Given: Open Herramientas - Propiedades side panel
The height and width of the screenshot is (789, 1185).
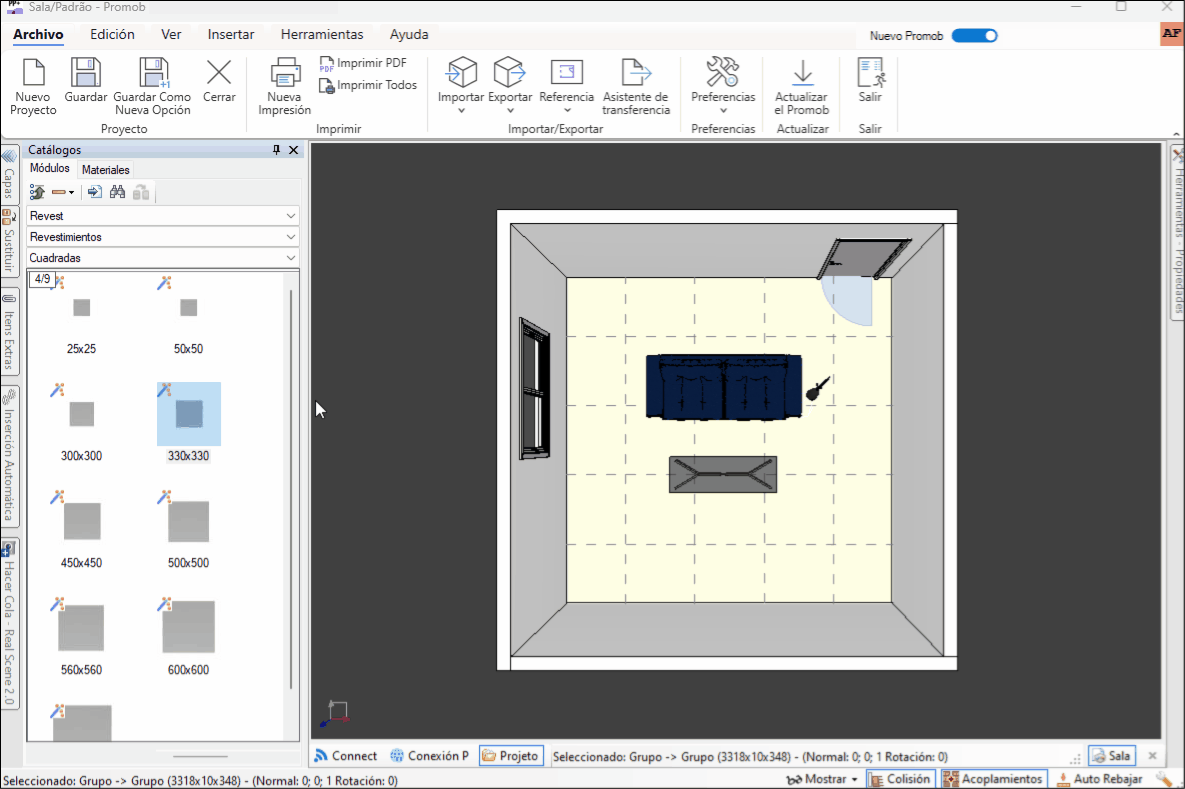Looking at the screenshot, I should (1177, 233).
